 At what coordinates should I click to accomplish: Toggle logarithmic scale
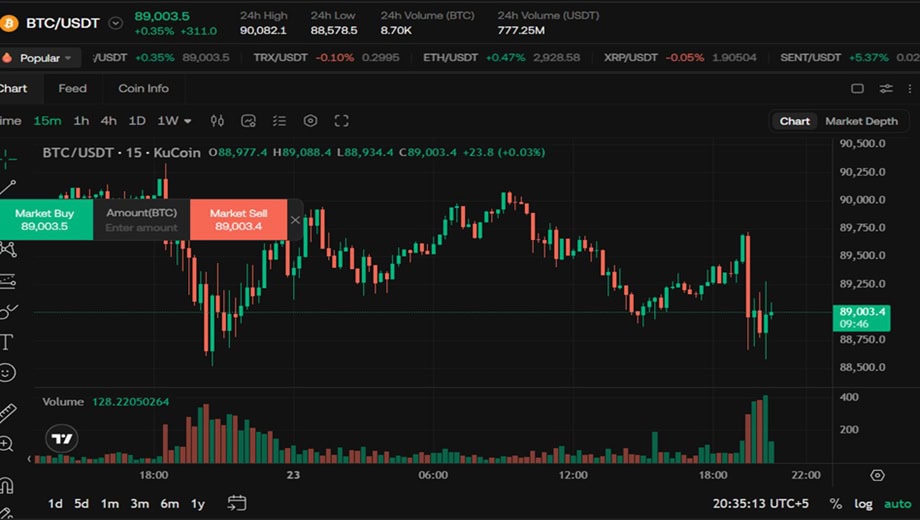tap(863, 504)
